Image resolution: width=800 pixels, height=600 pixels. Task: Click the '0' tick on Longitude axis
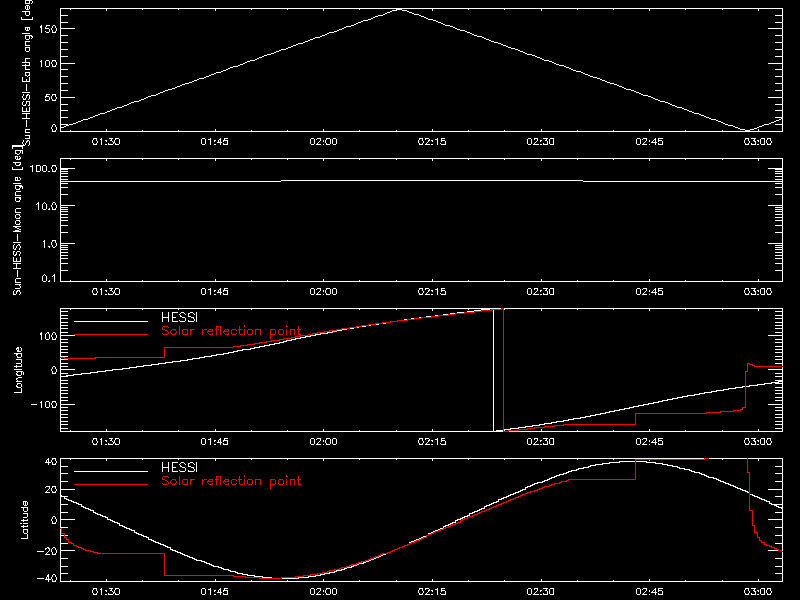(x=55, y=370)
